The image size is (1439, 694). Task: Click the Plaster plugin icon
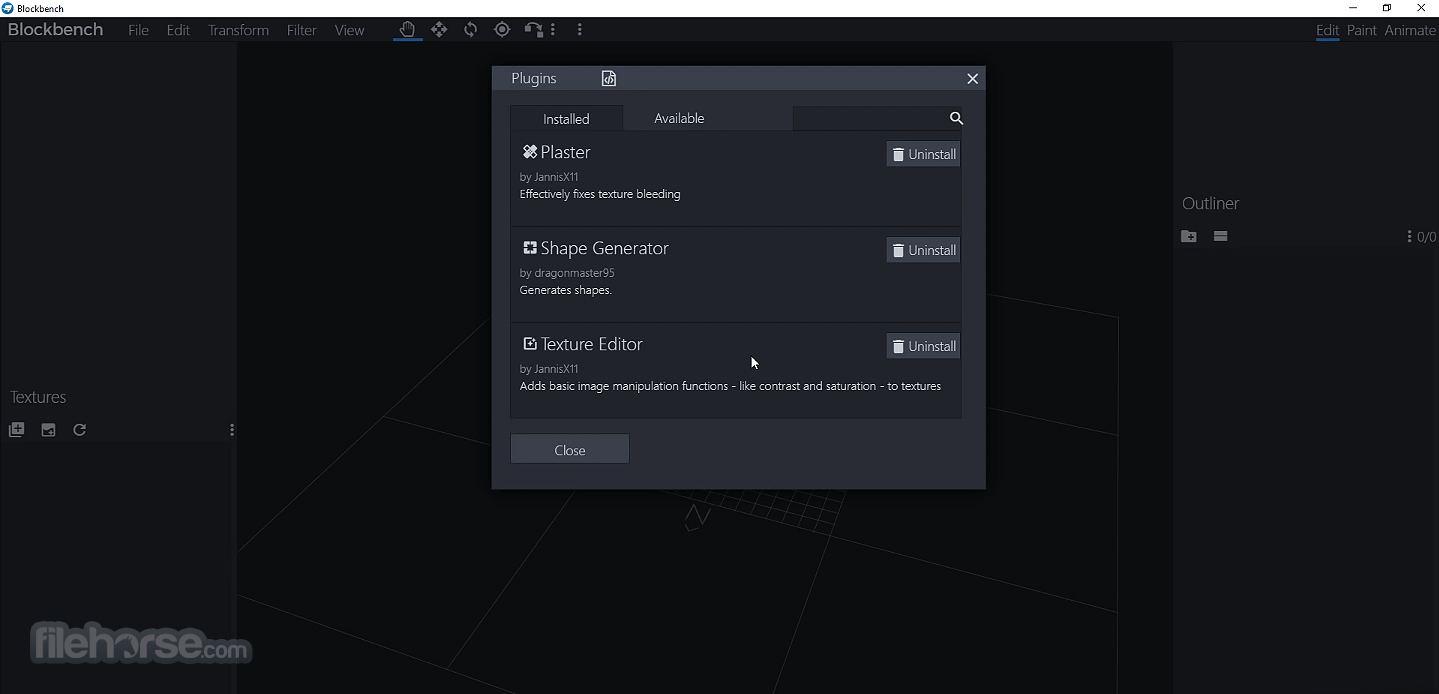[530, 152]
